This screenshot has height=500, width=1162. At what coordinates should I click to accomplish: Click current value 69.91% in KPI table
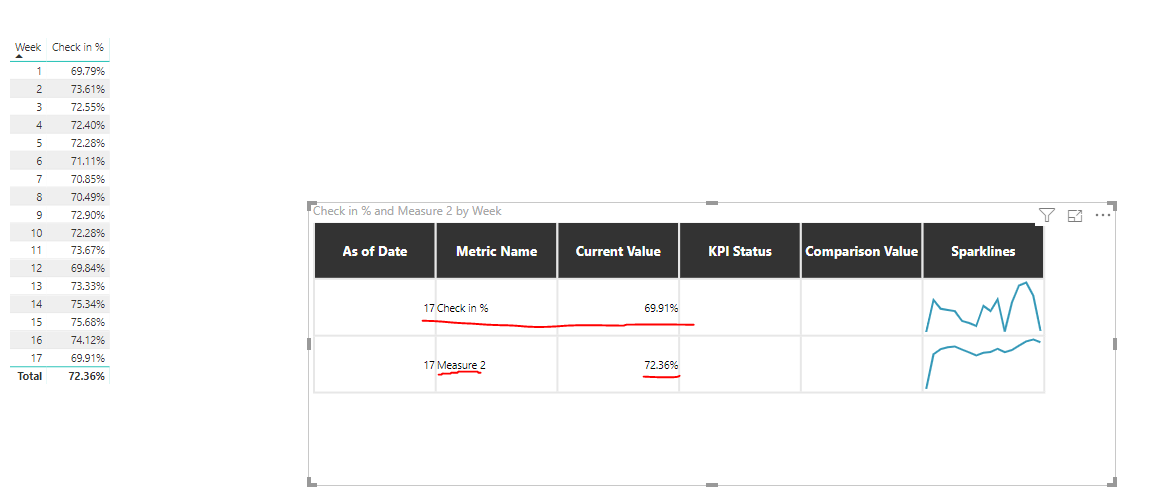[661, 308]
